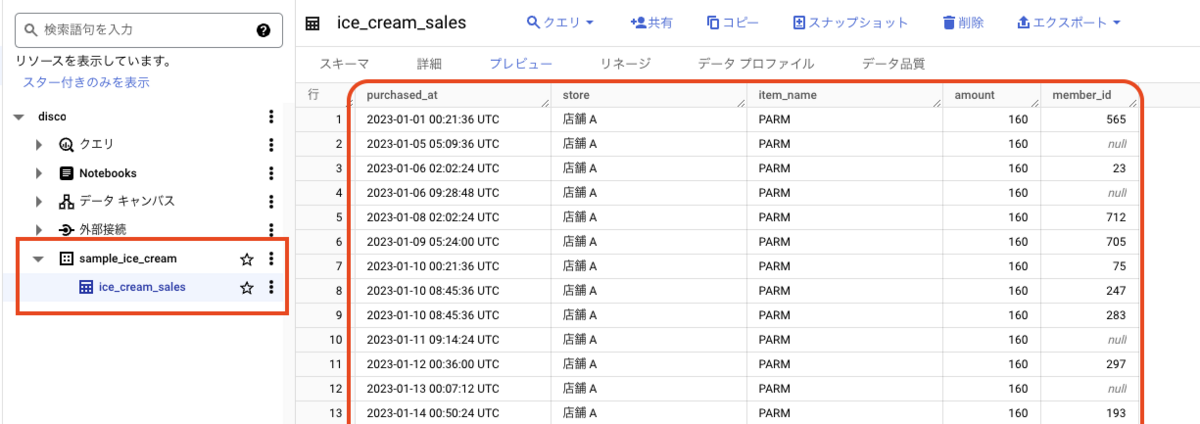This screenshot has width=1200, height=424.
Task: Click the Notebooks label in tree
Action: coord(108,173)
